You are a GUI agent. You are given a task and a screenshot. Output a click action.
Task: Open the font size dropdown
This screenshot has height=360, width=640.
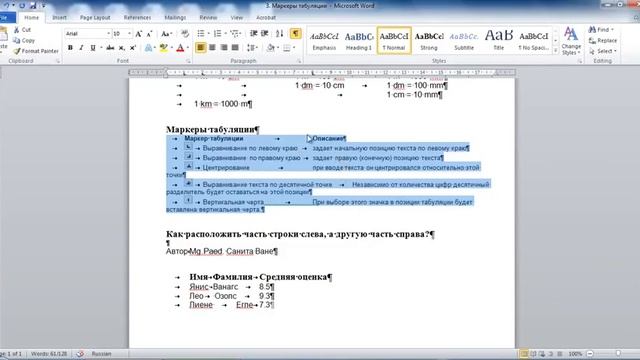[x=130, y=33]
